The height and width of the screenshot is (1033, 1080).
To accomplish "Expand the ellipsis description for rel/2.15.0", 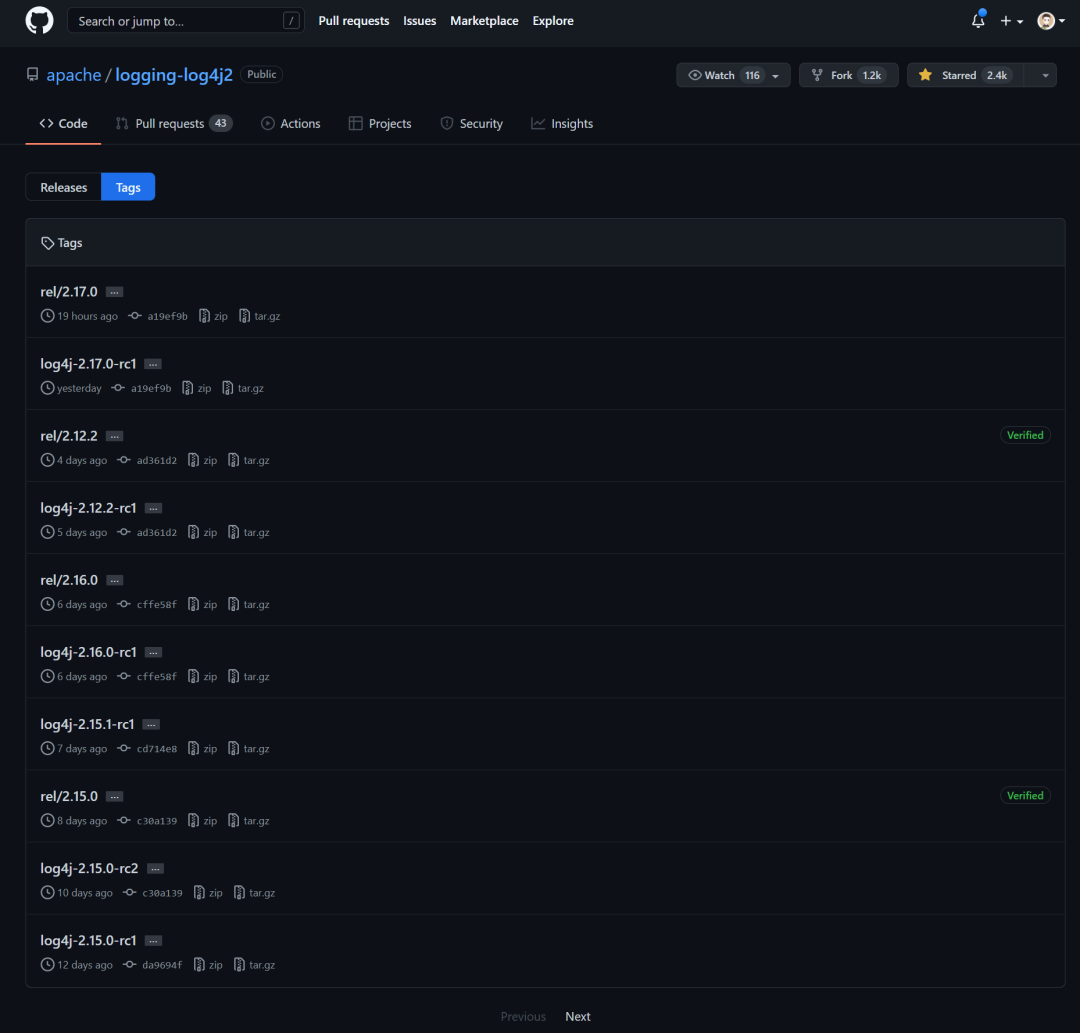I will point(114,796).
